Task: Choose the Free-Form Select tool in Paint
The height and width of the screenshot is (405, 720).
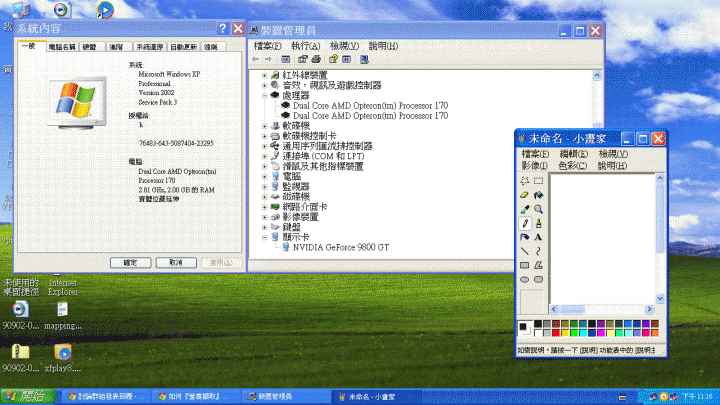Action: (525, 181)
